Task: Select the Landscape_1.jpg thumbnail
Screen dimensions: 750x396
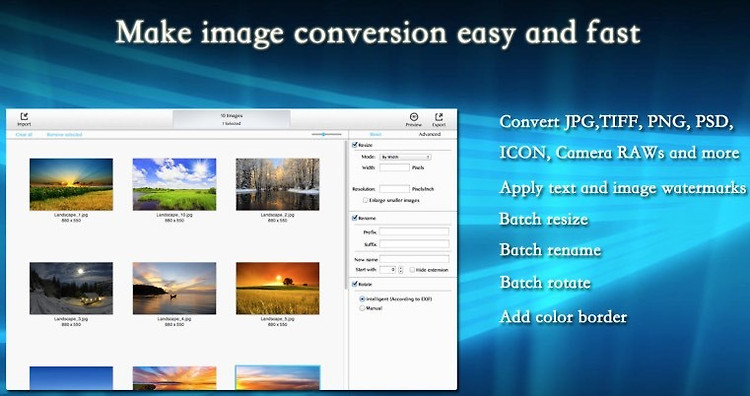Action: click(71, 185)
